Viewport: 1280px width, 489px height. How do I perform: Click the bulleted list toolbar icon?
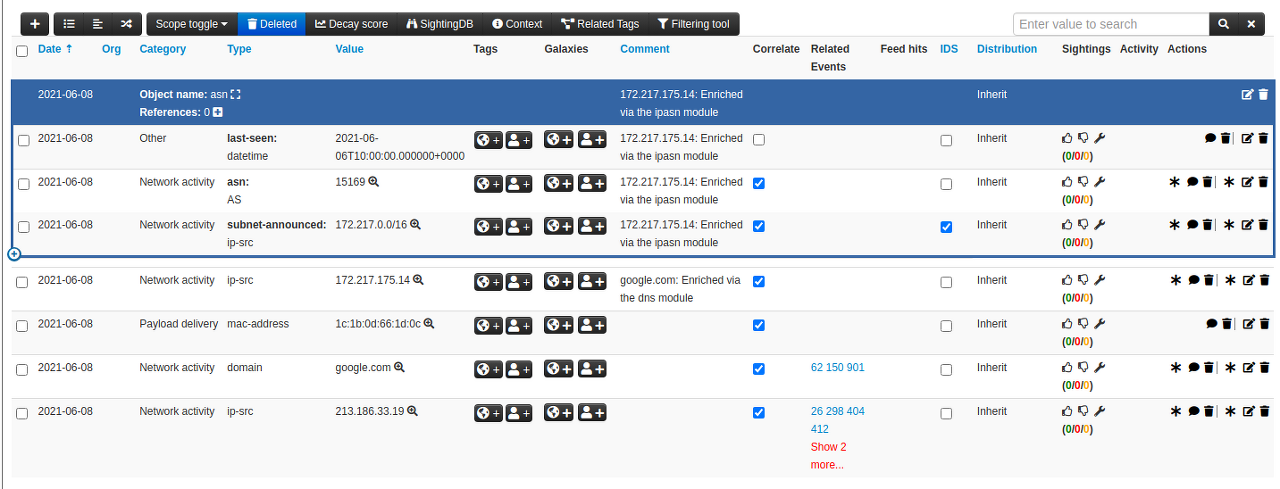click(x=69, y=24)
